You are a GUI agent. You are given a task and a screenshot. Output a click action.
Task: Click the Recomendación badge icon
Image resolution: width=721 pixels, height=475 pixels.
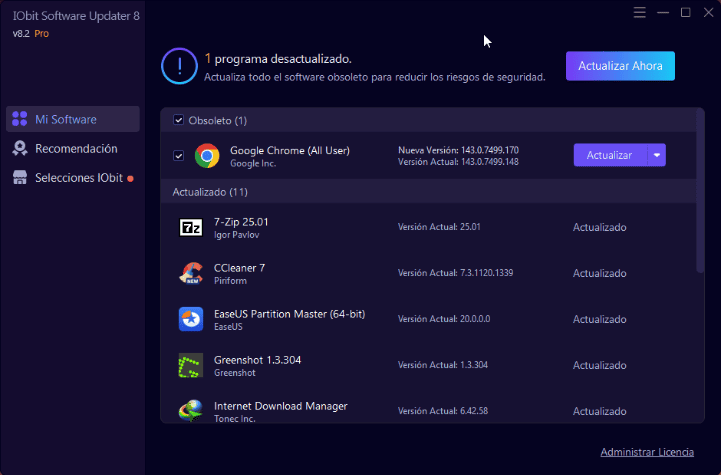pos(20,148)
